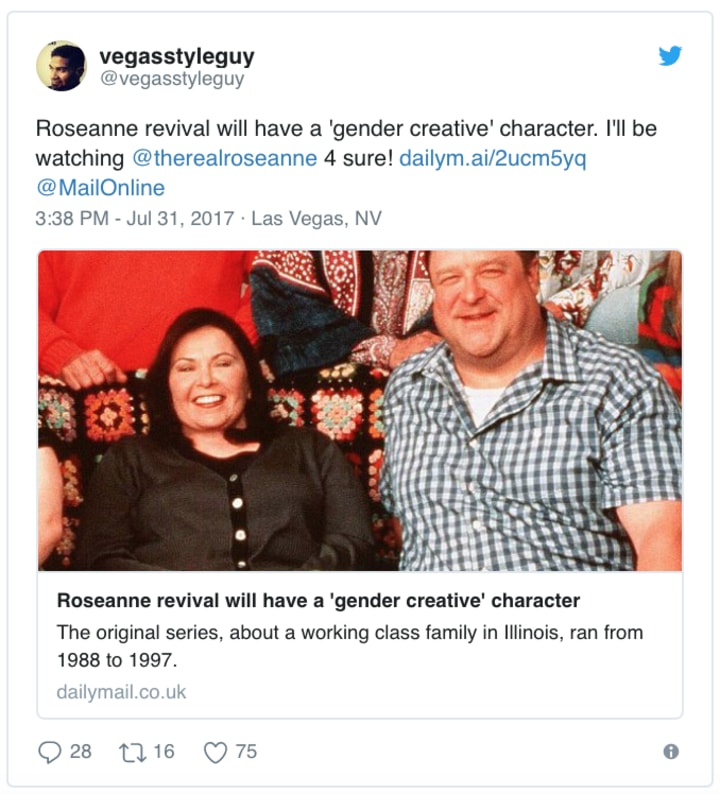Click the card's original series description

(x=350, y=646)
